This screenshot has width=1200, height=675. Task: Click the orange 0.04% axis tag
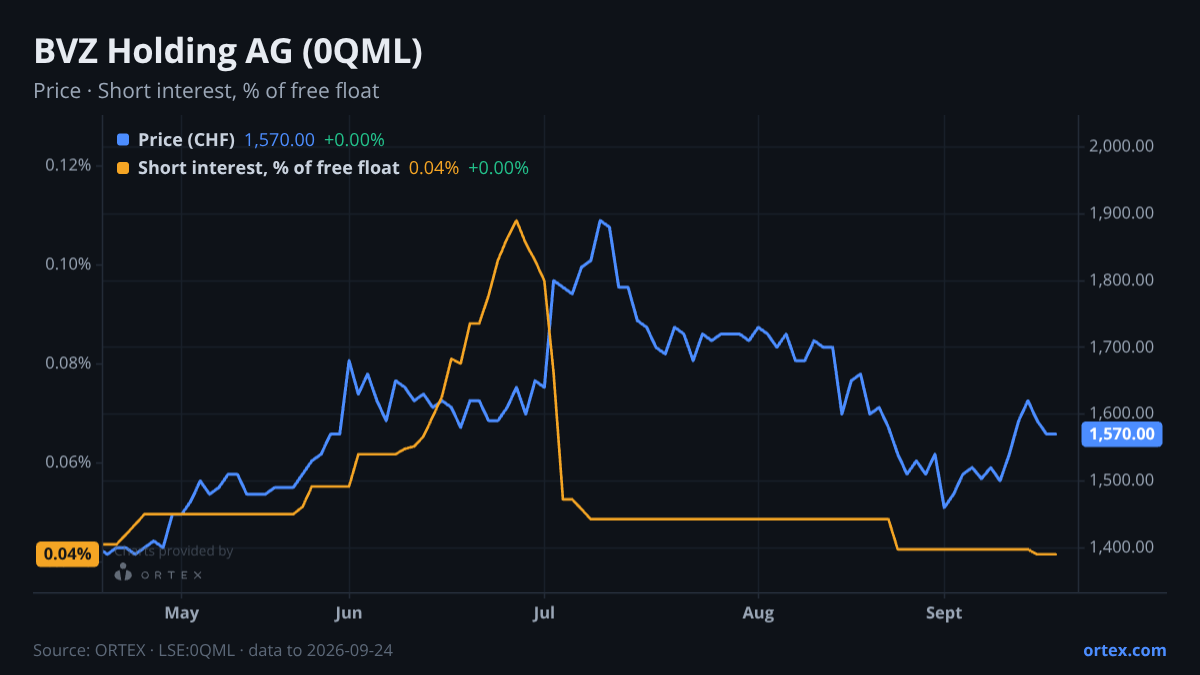[x=67, y=554]
